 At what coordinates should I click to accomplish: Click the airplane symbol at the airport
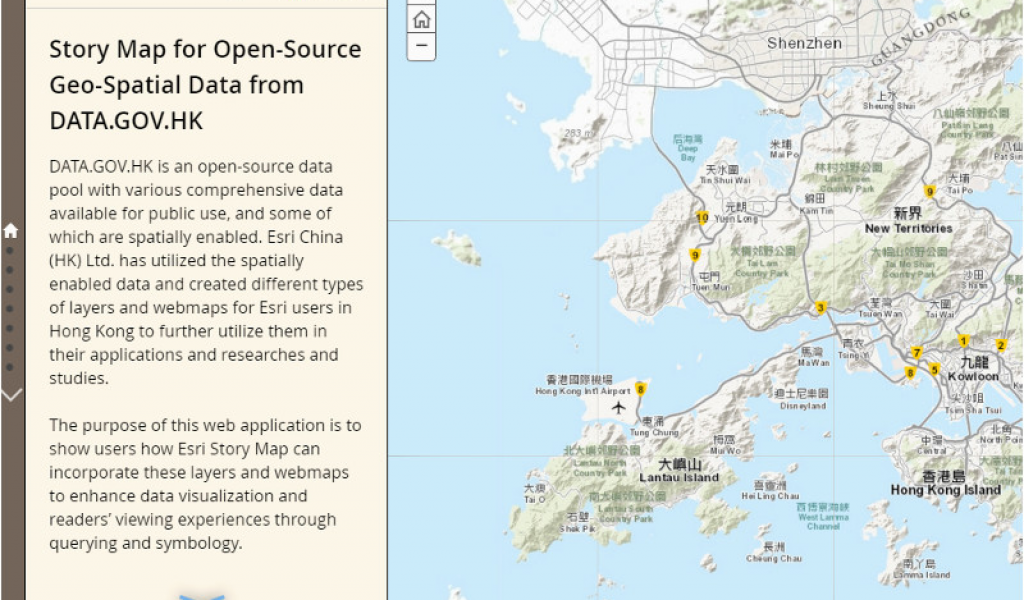tap(618, 408)
